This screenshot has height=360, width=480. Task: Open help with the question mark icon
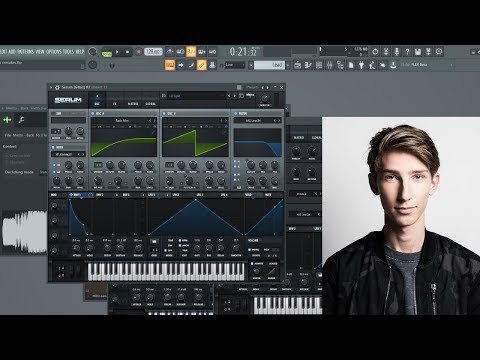[407, 52]
